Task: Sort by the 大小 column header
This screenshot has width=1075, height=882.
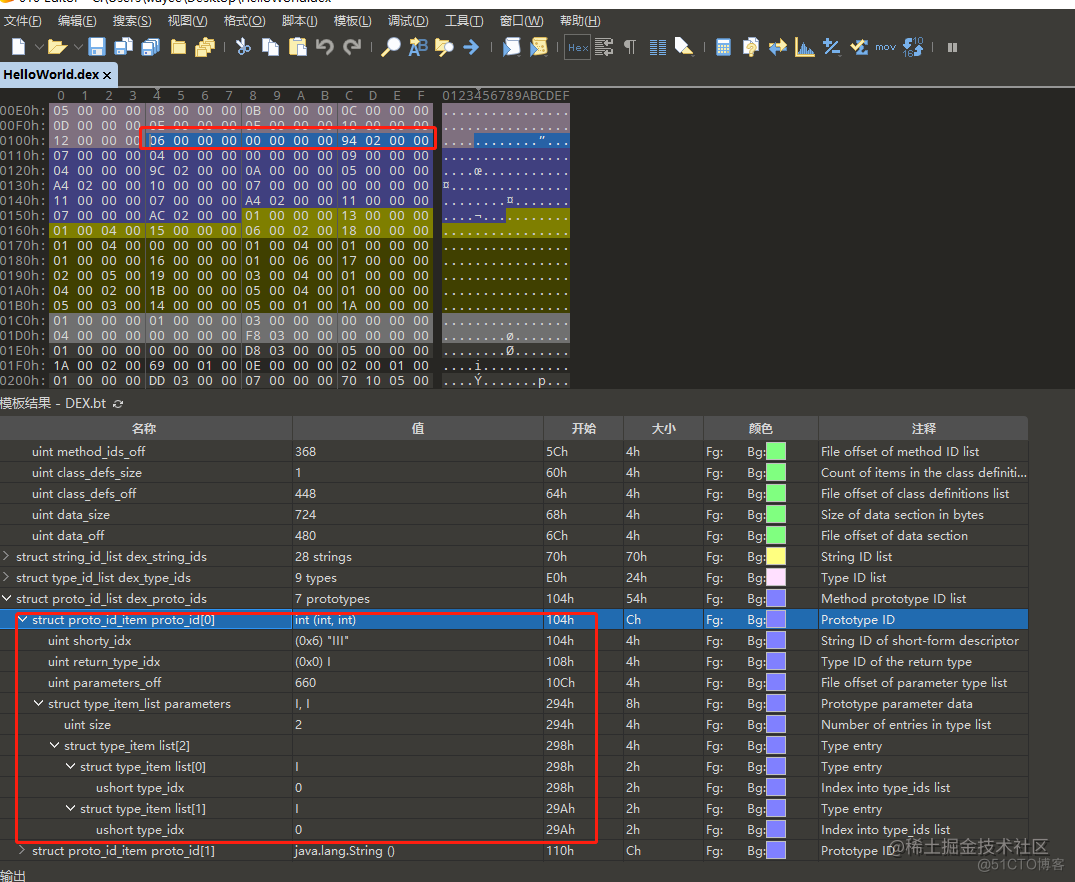Action: coord(664,429)
